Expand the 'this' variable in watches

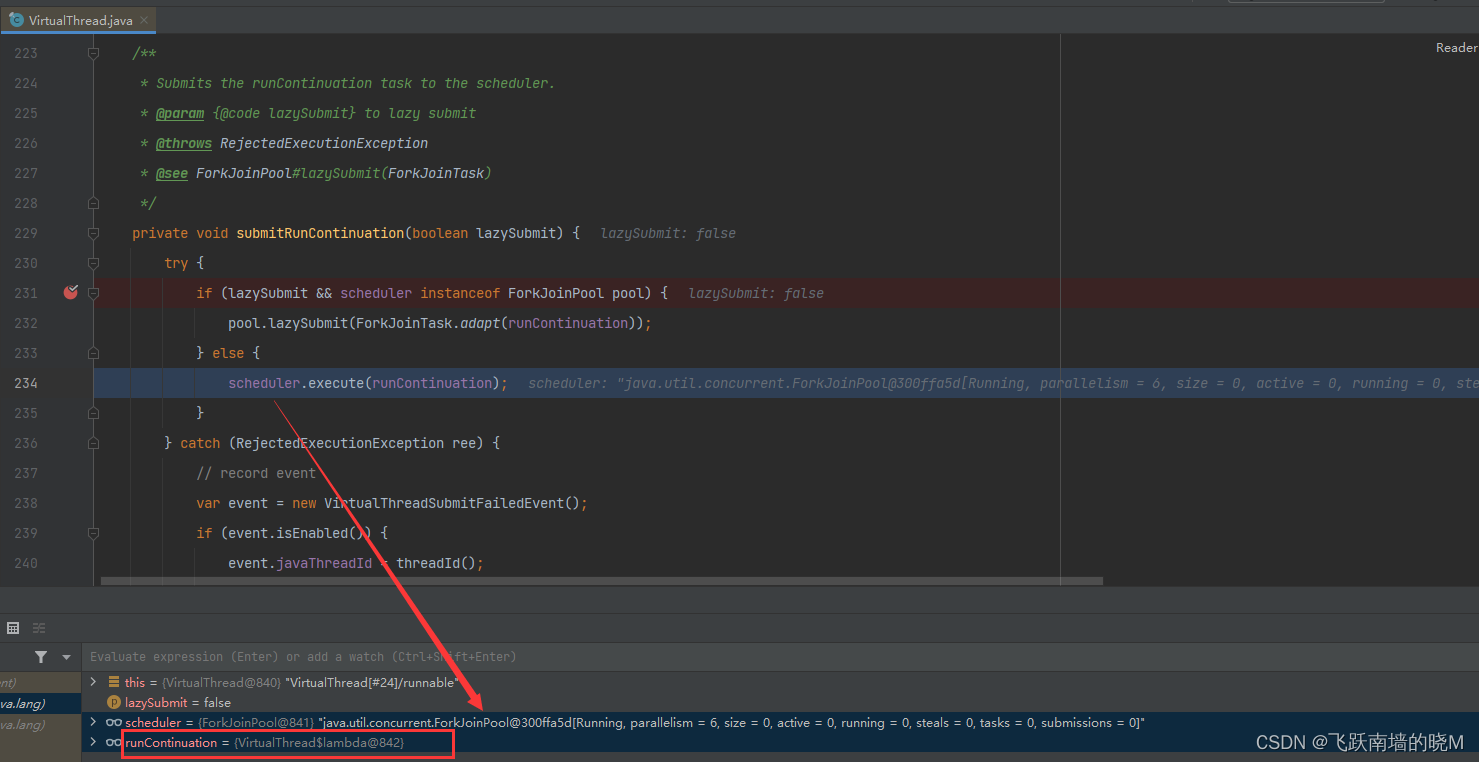point(92,682)
